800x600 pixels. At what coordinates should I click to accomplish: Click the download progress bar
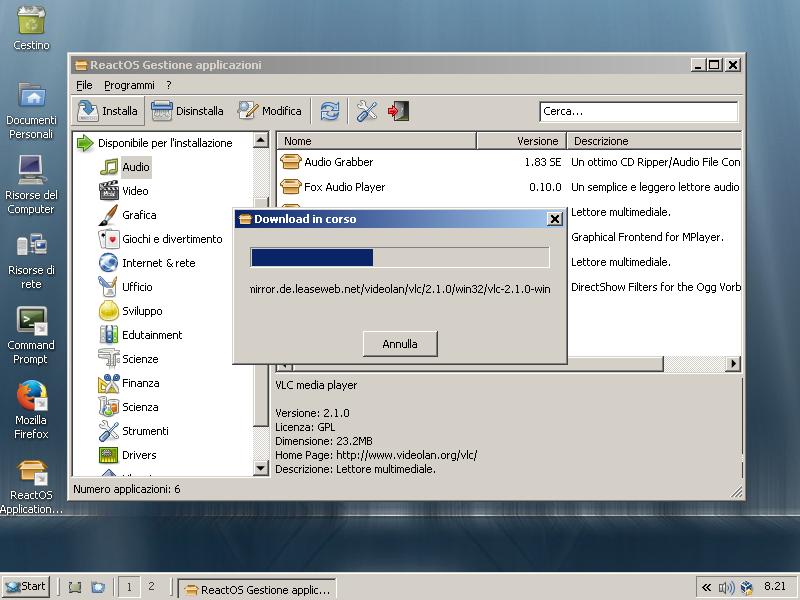click(x=400, y=258)
